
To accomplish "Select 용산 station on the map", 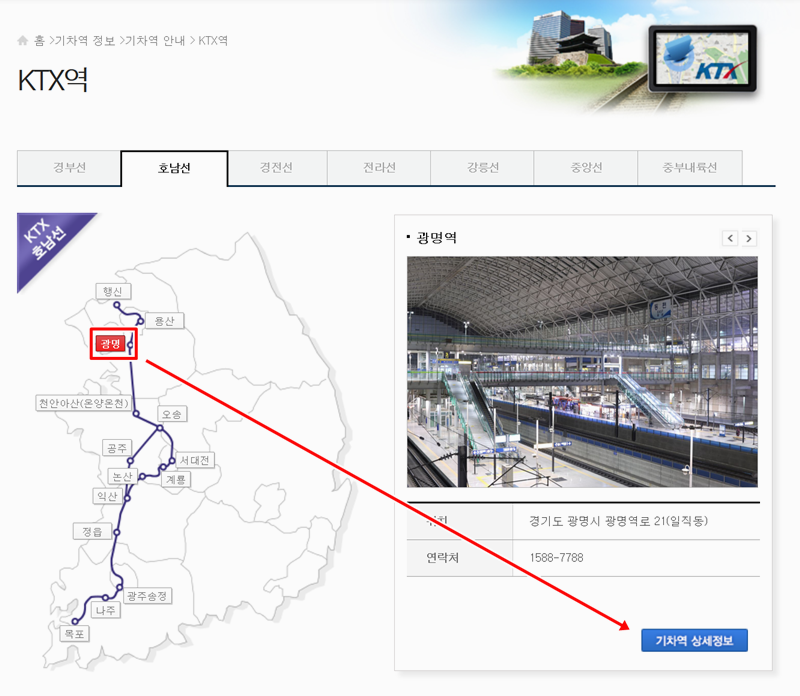I will point(164,321).
